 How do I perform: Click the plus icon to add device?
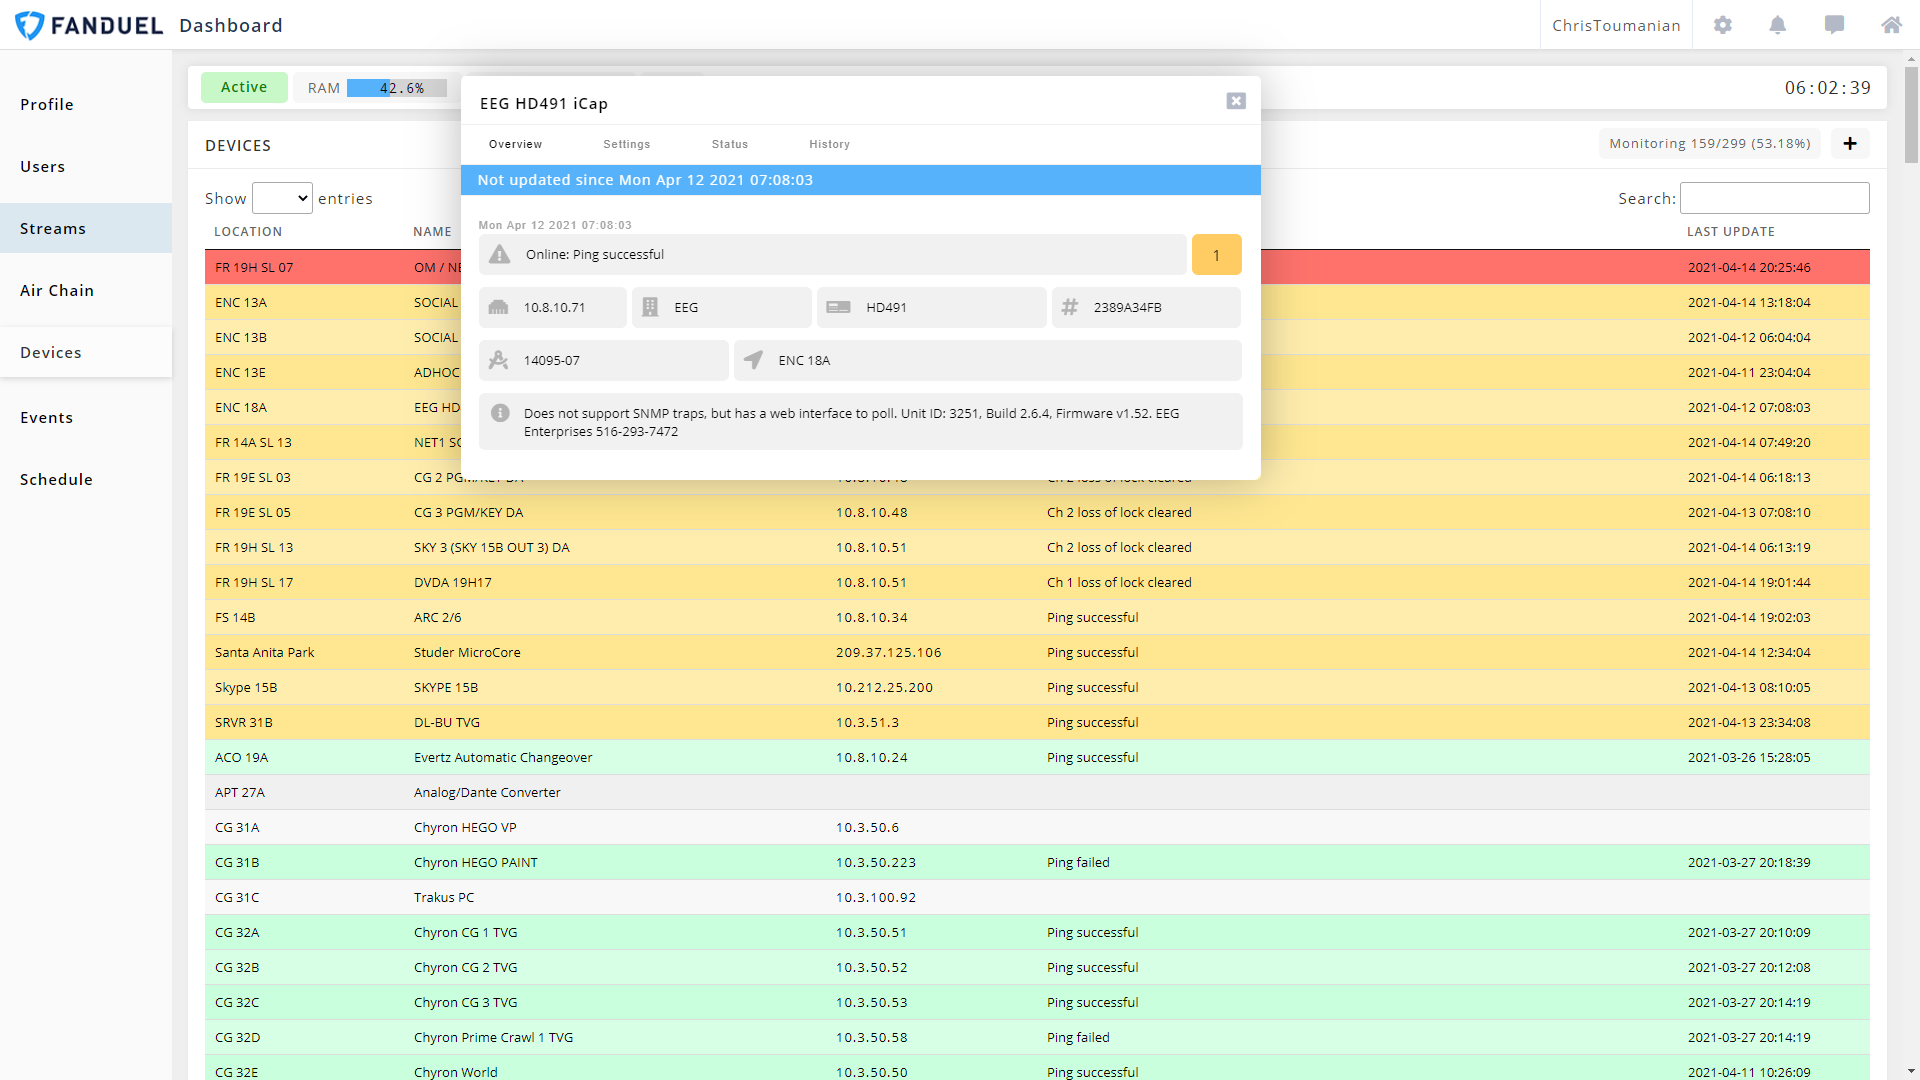pos(1850,144)
